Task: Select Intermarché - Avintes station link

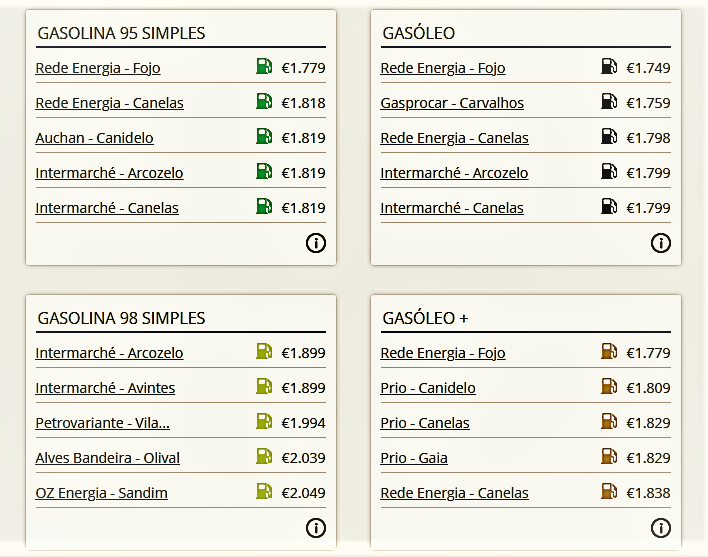Action: click(x=105, y=388)
